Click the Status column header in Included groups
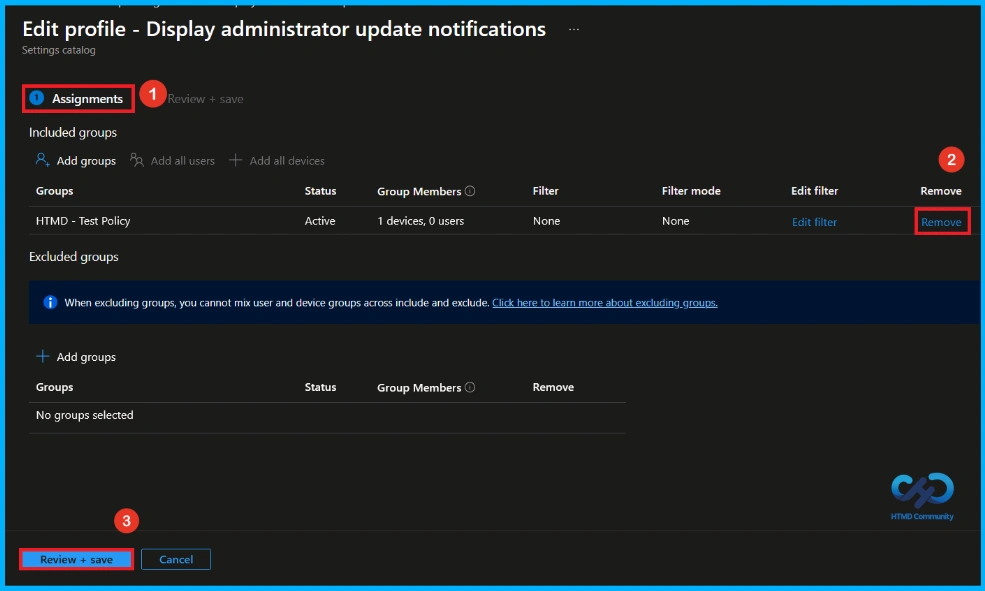 (320, 191)
